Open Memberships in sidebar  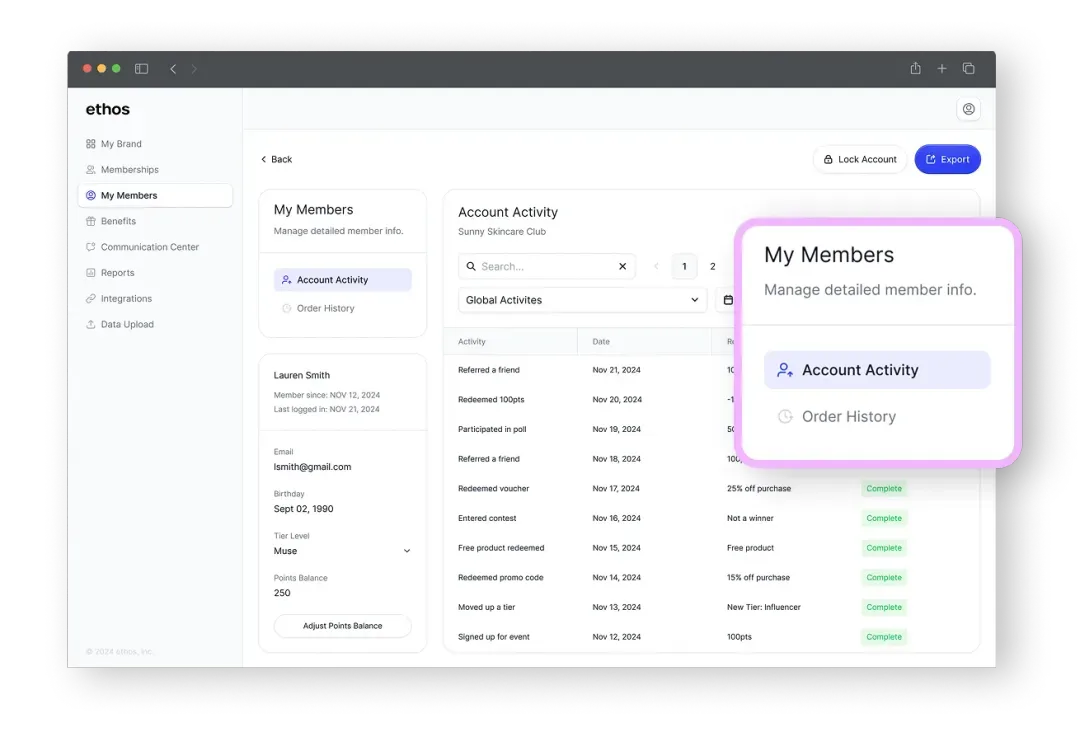[129, 169]
